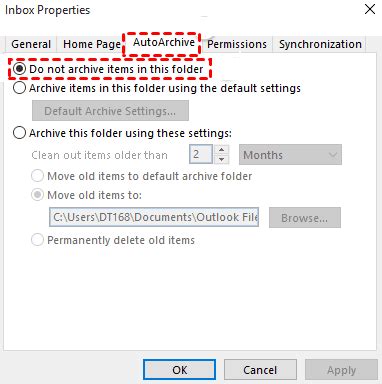Select Do not archive items in this folder
Viewport: 382px width, 384px height.
(108, 69)
